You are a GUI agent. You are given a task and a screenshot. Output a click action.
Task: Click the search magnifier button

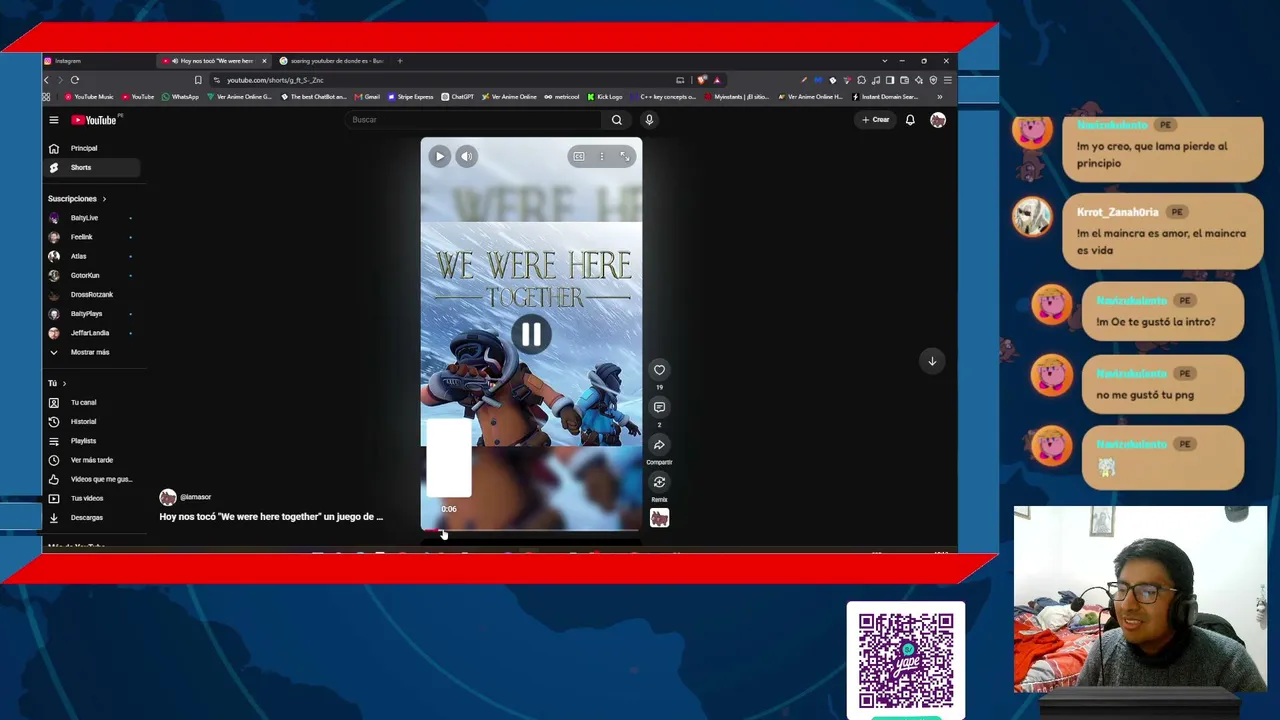point(617,120)
